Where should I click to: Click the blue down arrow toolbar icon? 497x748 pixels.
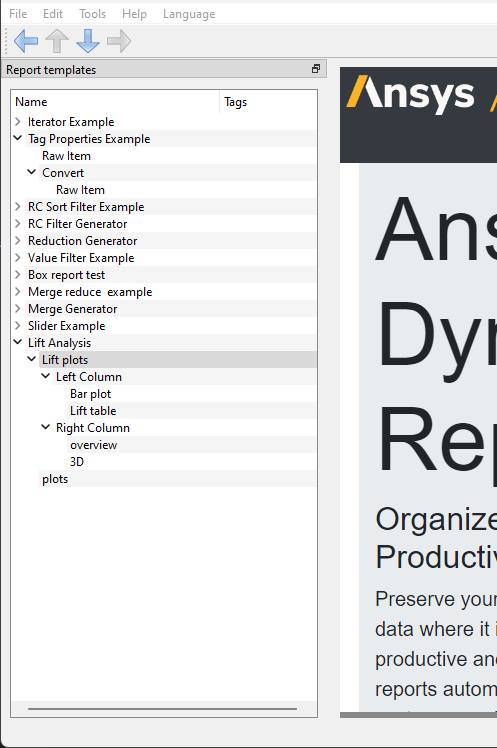click(88, 41)
